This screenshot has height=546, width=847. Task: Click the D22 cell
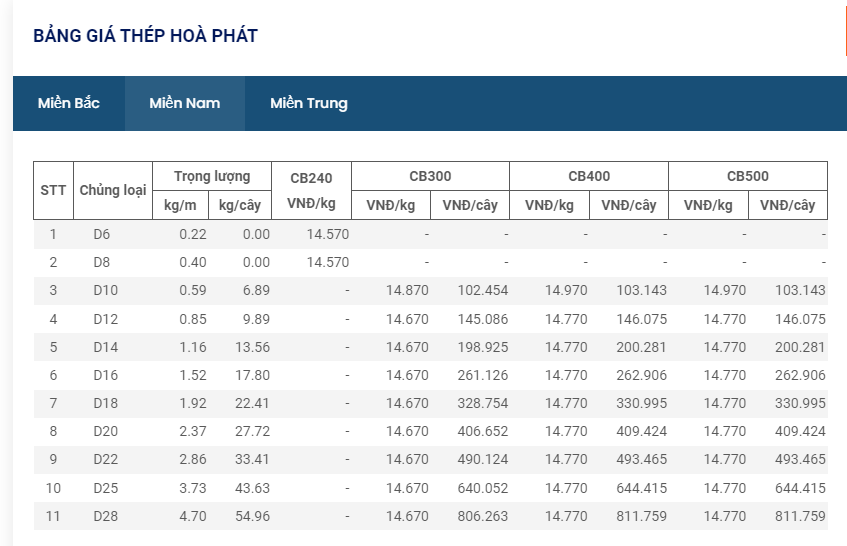point(105,460)
